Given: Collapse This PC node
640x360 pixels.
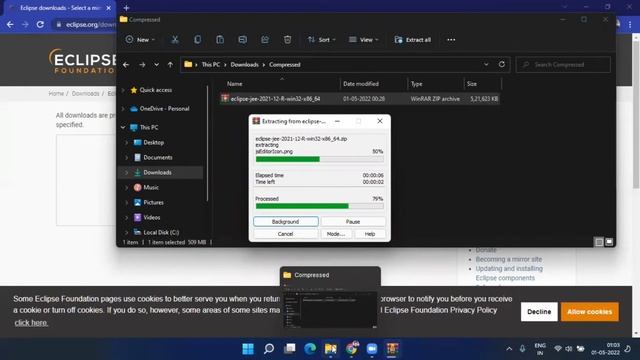Looking at the screenshot, I should pyautogui.click(x=123, y=127).
